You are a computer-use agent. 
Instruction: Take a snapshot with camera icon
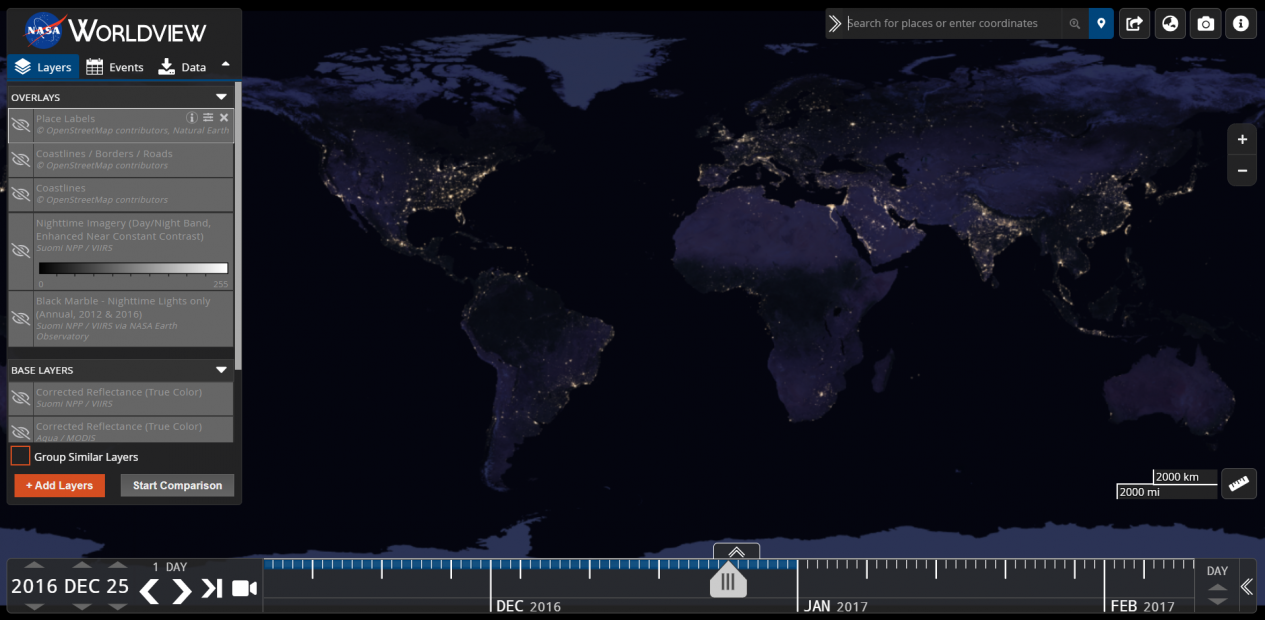click(x=1206, y=23)
